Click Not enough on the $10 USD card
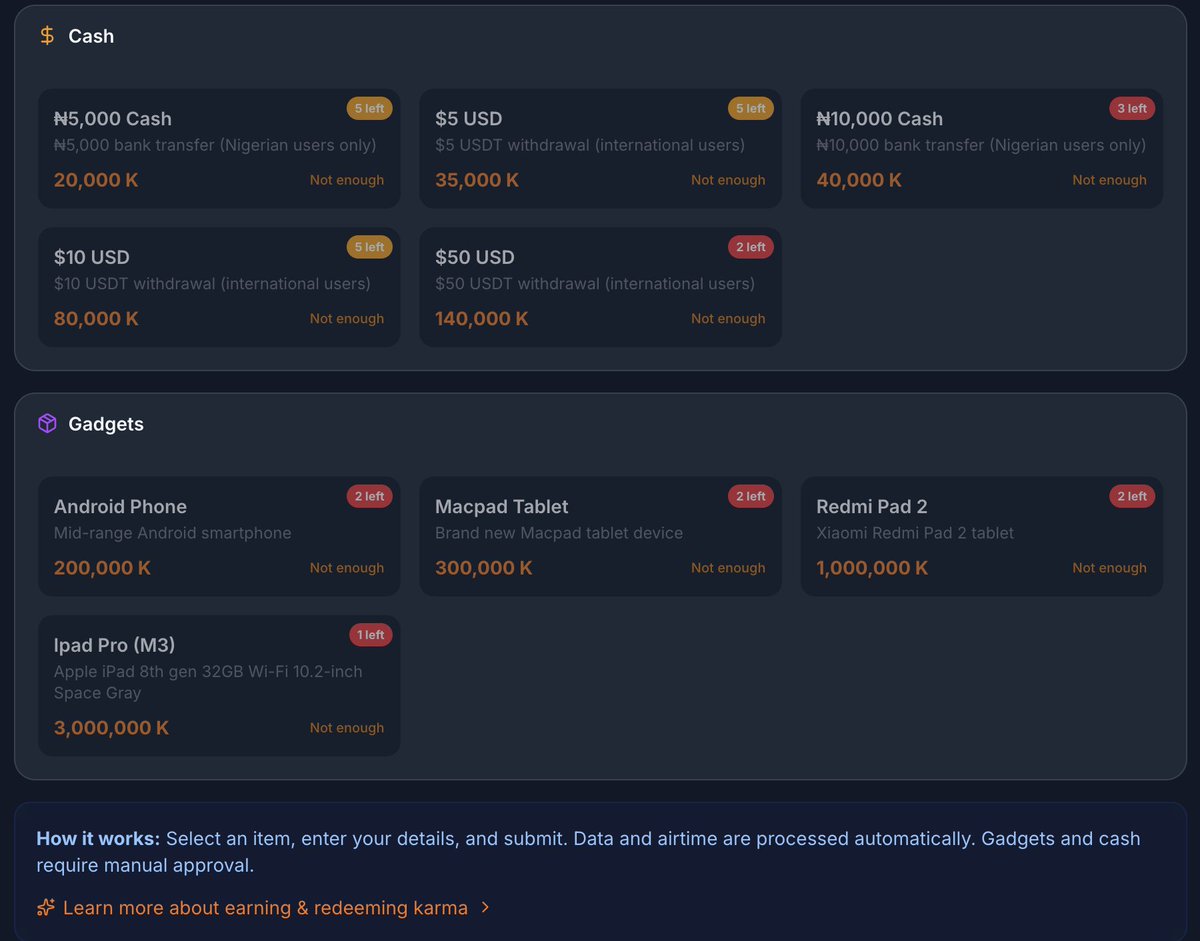 coord(347,319)
